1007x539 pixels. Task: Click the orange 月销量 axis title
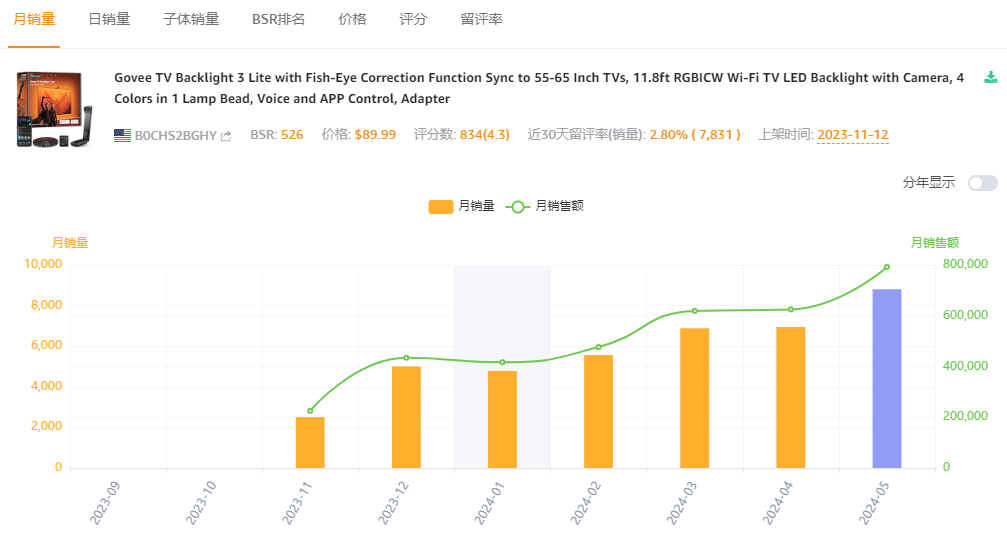point(70,243)
